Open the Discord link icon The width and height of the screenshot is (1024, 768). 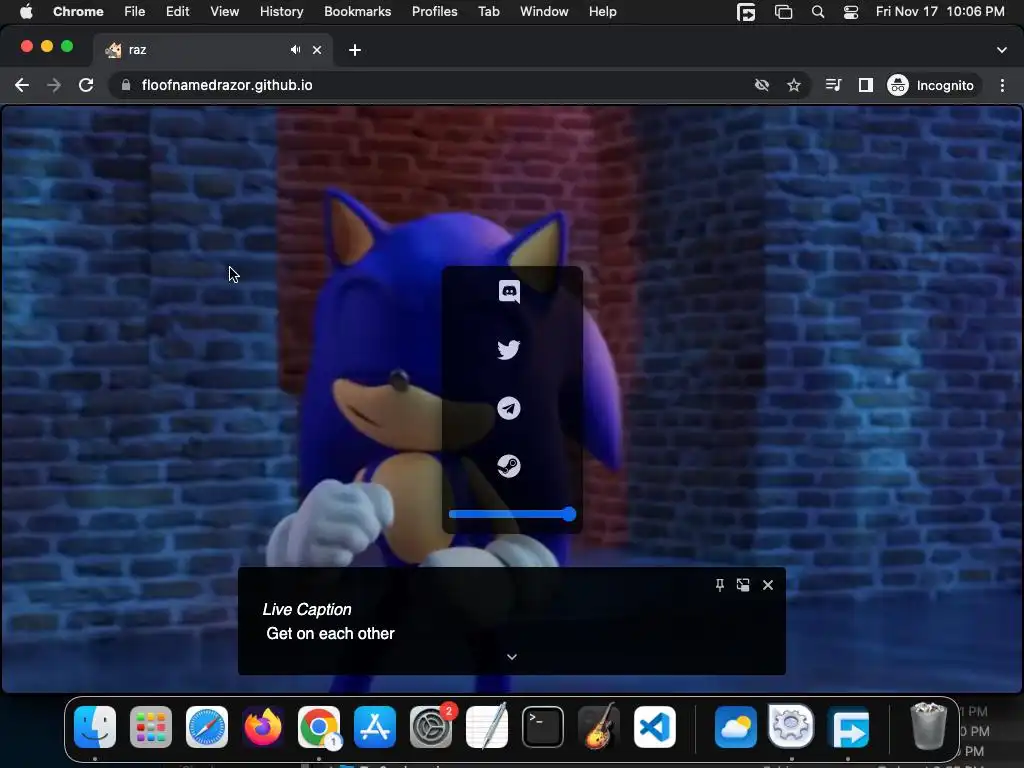(509, 291)
